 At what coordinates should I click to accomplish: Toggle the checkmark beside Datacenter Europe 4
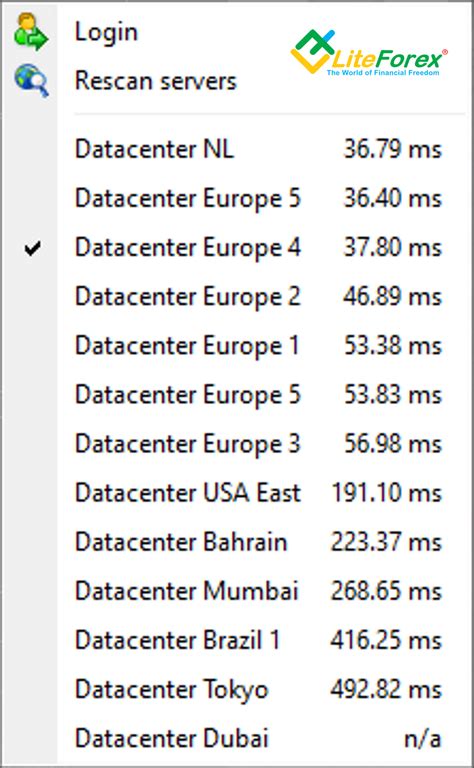tap(32, 249)
